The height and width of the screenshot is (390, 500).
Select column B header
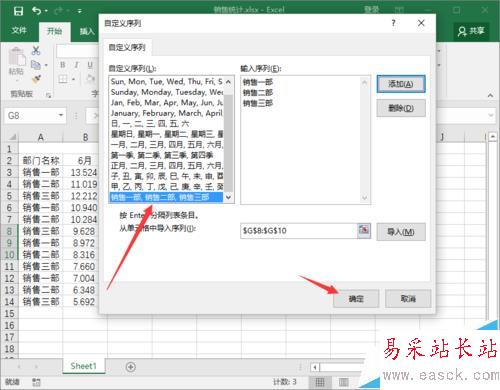tap(85, 137)
